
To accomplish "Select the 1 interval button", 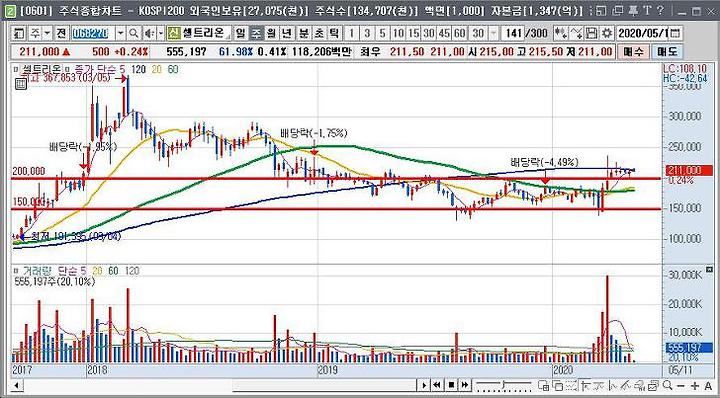I will point(352,33).
